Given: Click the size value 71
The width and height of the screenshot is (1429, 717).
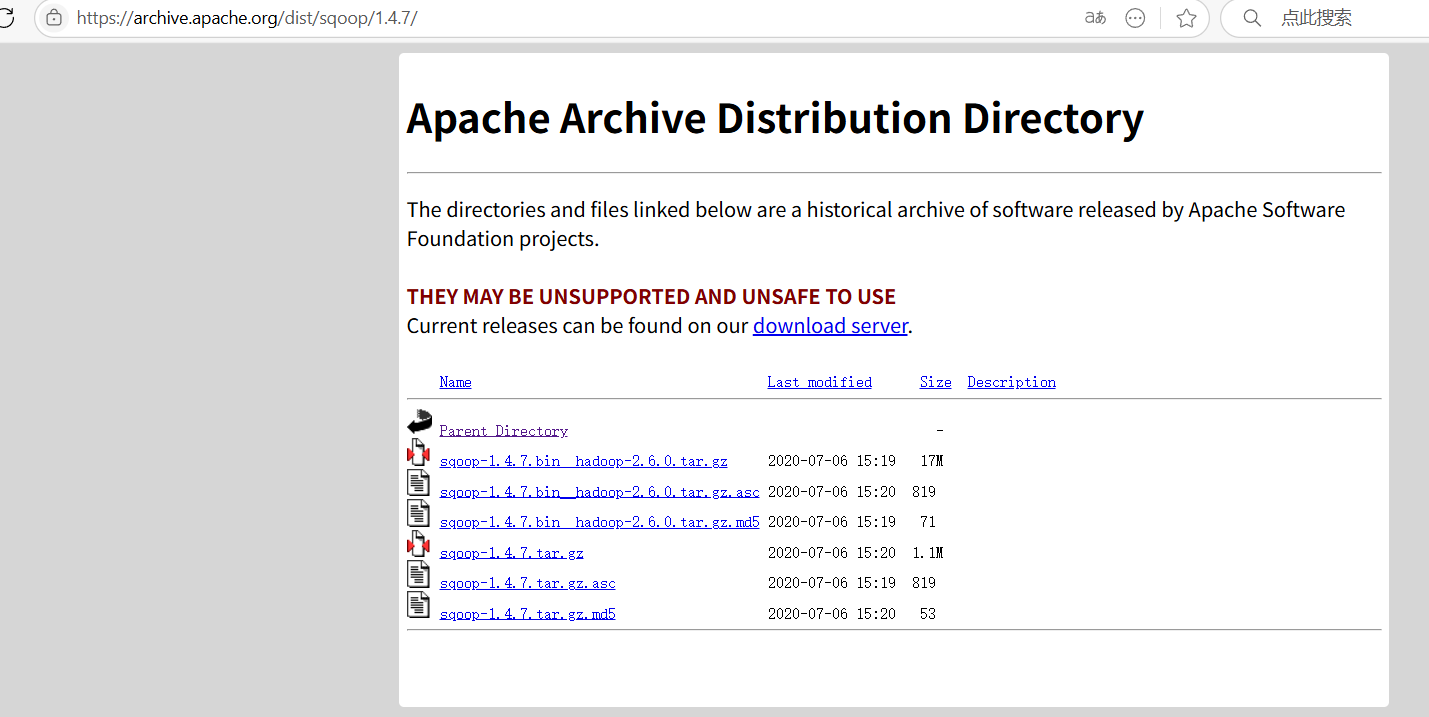Looking at the screenshot, I should point(928,522).
